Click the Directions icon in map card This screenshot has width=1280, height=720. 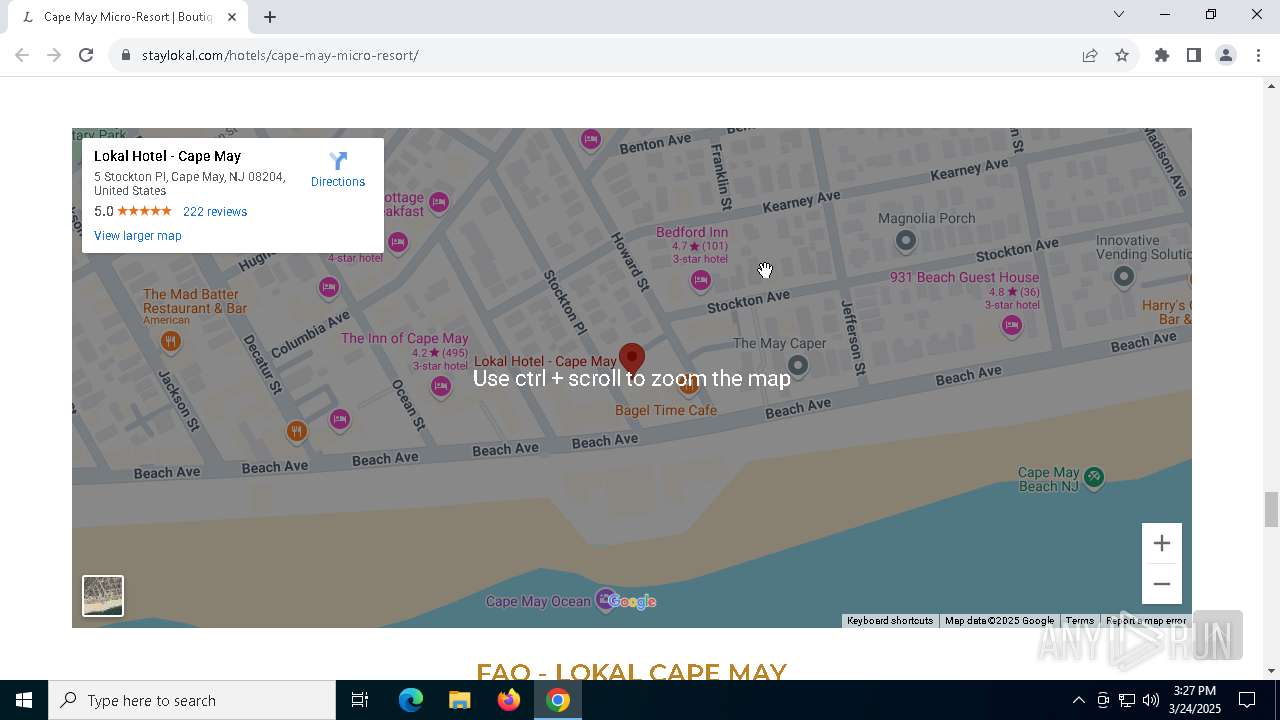pyautogui.click(x=338, y=161)
